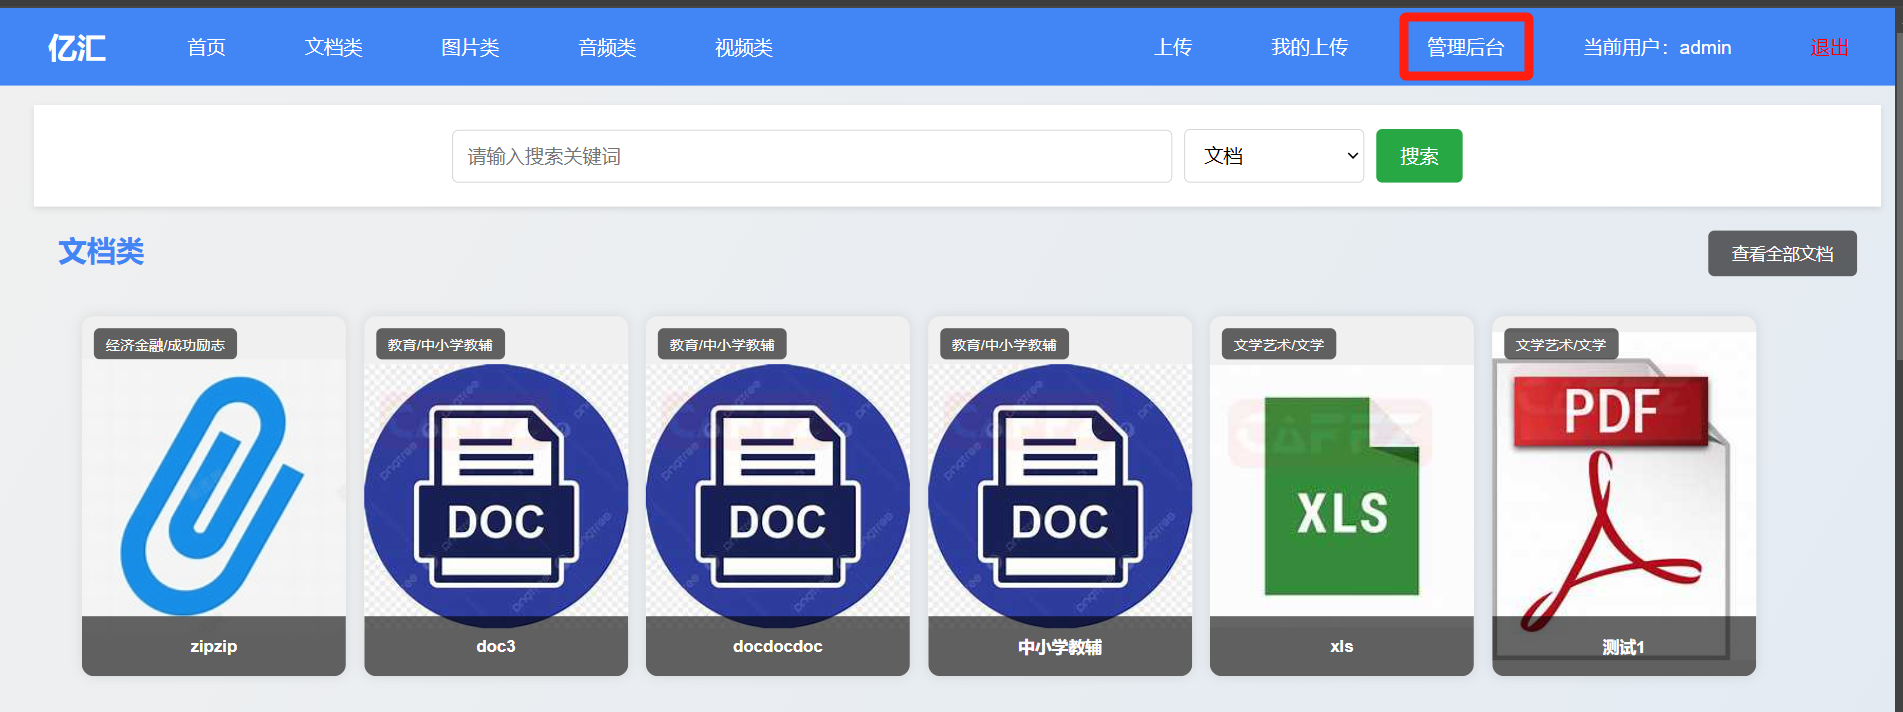Image resolution: width=1903 pixels, height=712 pixels.
Task: Open the xls spreadsheet file icon
Action: click(1341, 495)
